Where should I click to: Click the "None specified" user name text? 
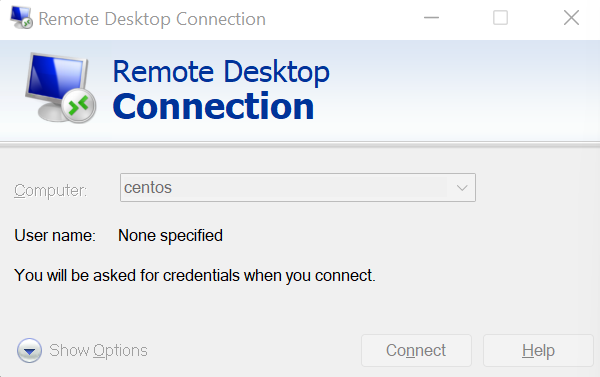170,236
